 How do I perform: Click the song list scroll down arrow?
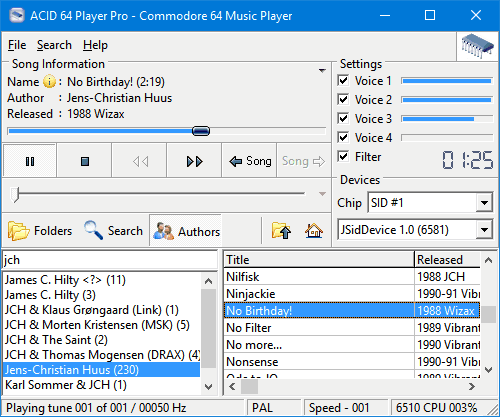[x=488, y=369]
